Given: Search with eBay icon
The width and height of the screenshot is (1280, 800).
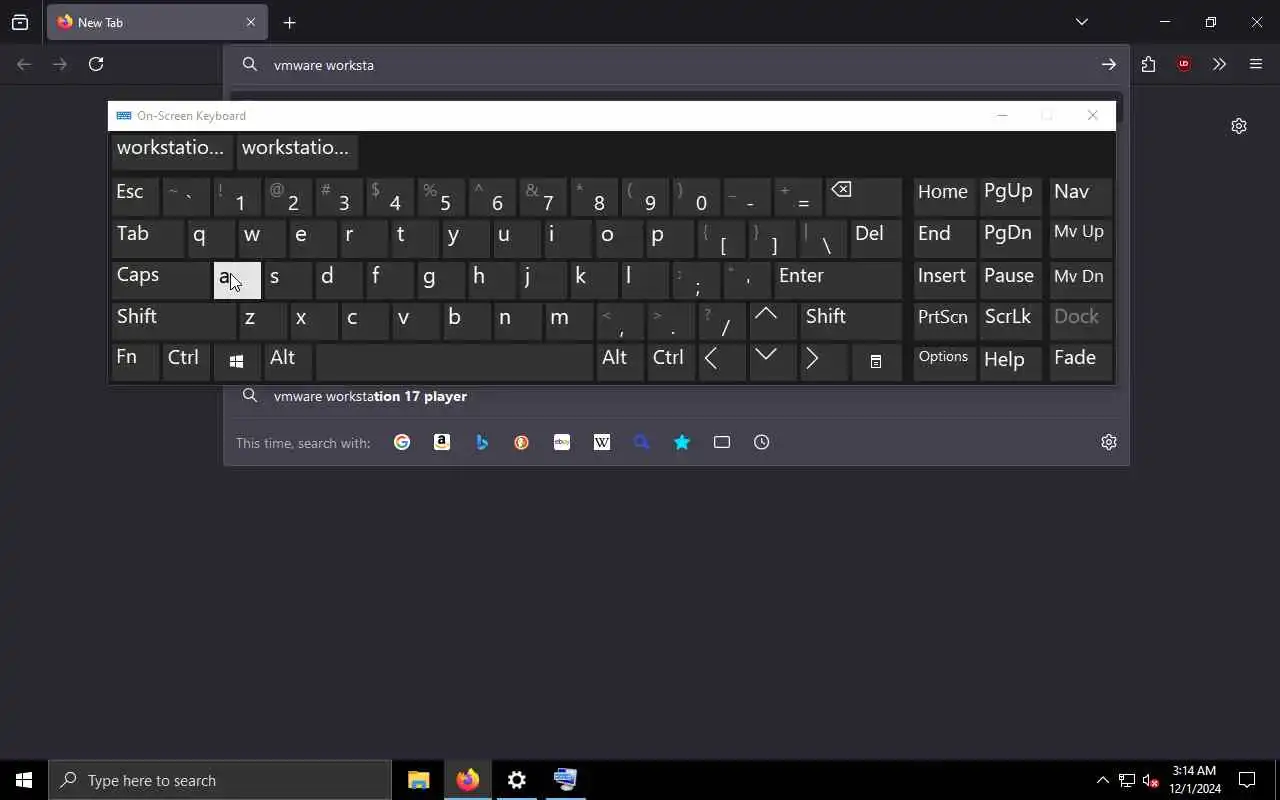Looking at the screenshot, I should coord(562,442).
